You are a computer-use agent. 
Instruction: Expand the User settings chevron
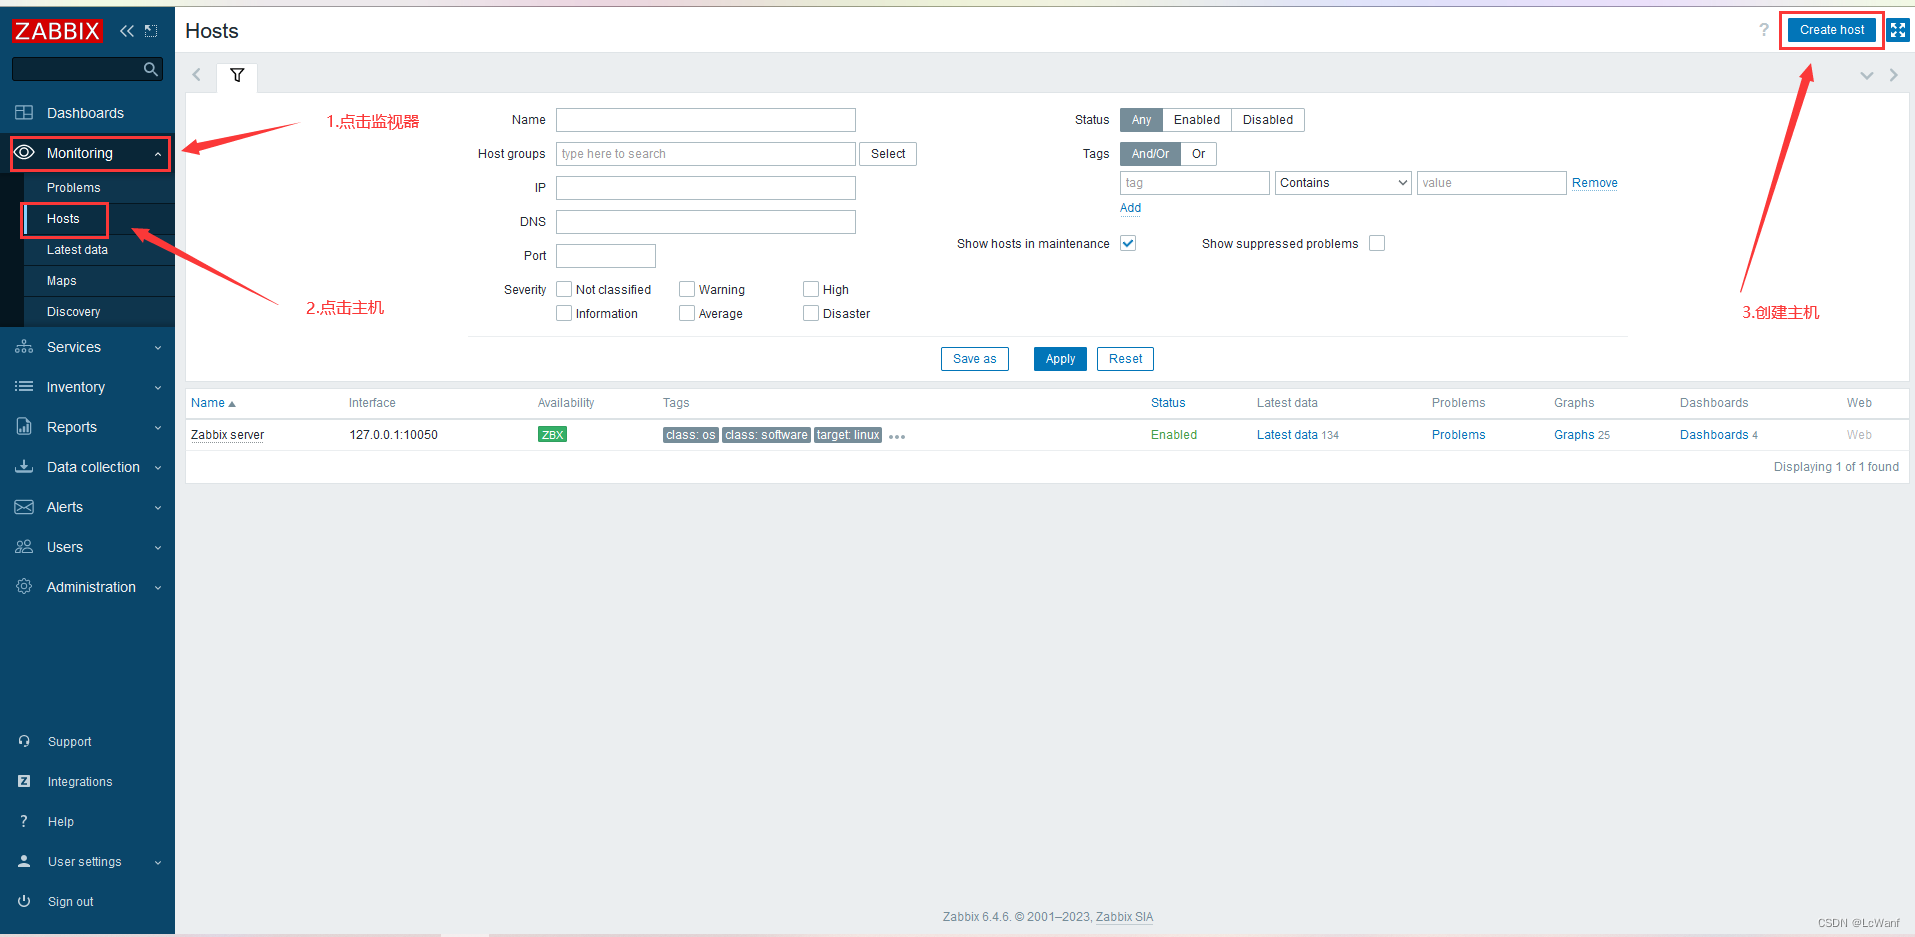coord(158,862)
